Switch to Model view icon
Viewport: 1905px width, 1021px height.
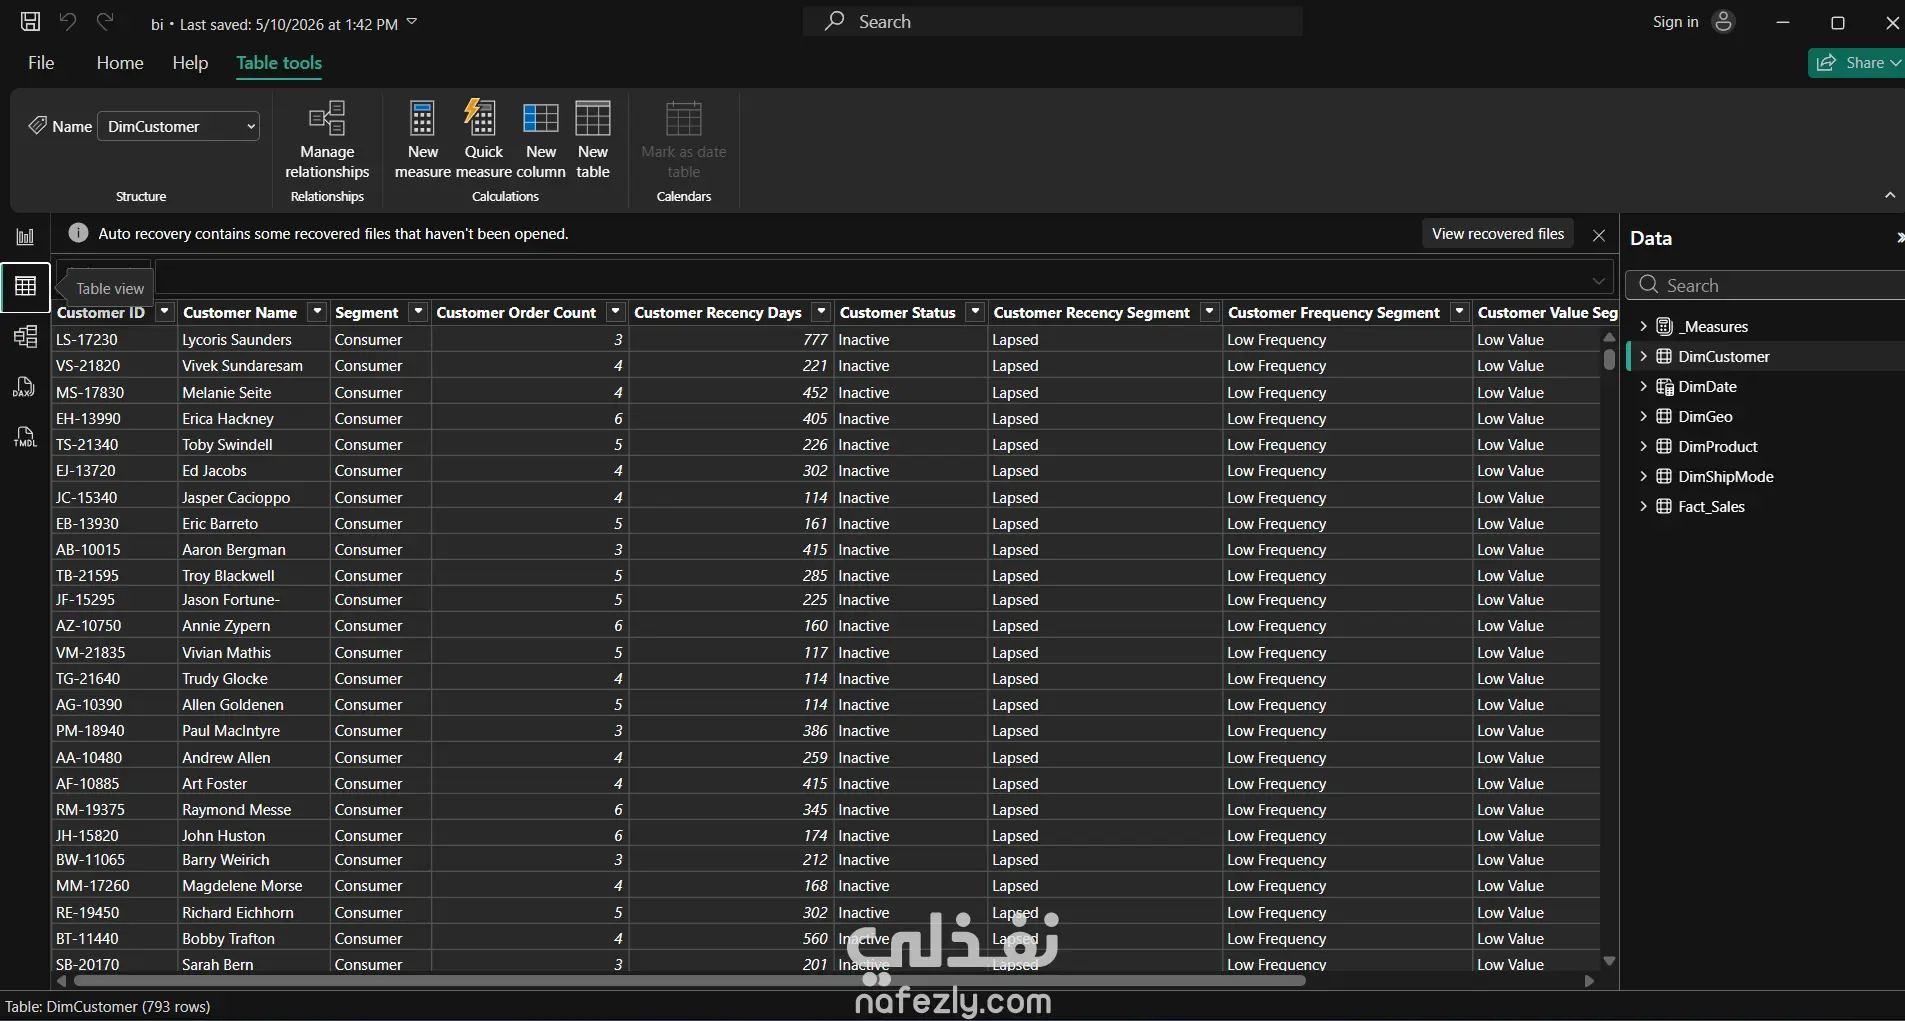pyautogui.click(x=25, y=337)
